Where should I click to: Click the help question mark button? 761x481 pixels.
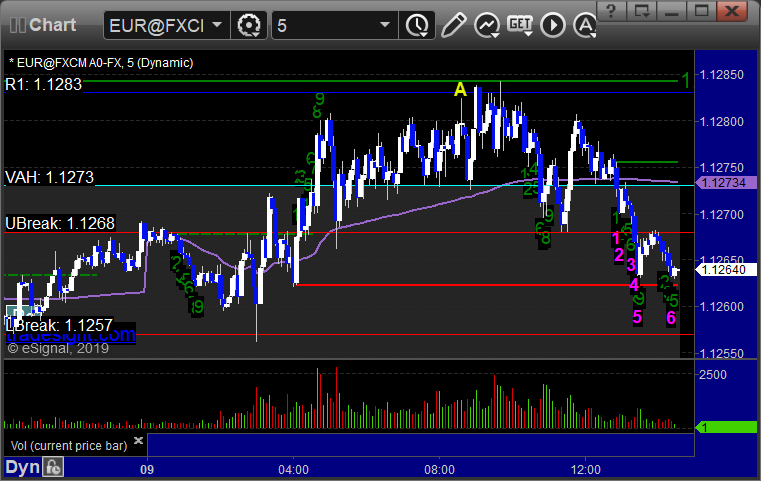click(x=611, y=10)
